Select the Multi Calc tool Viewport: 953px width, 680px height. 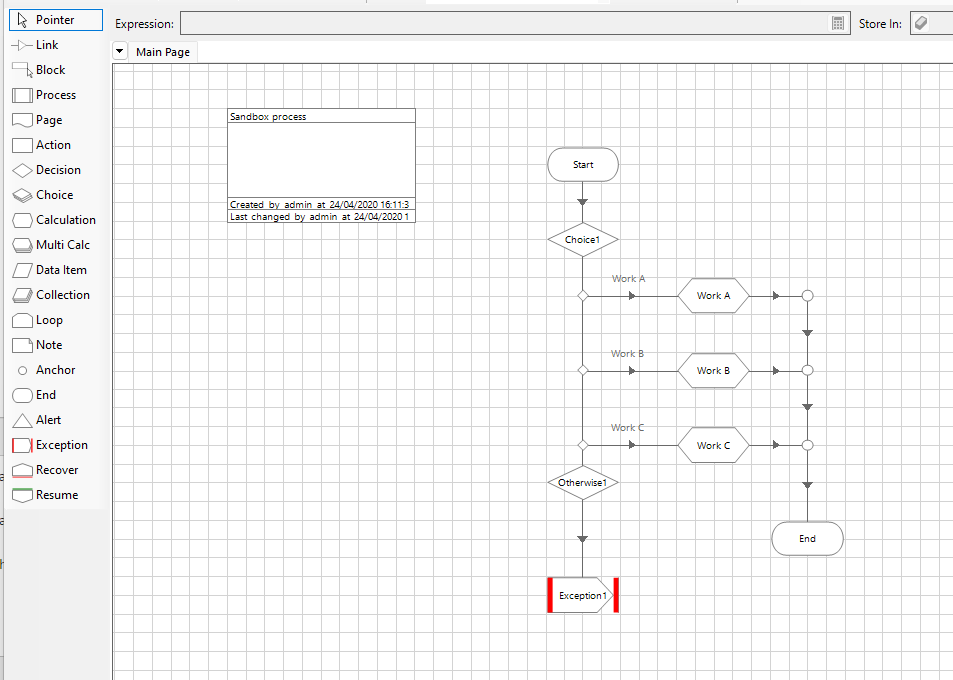(x=62, y=245)
